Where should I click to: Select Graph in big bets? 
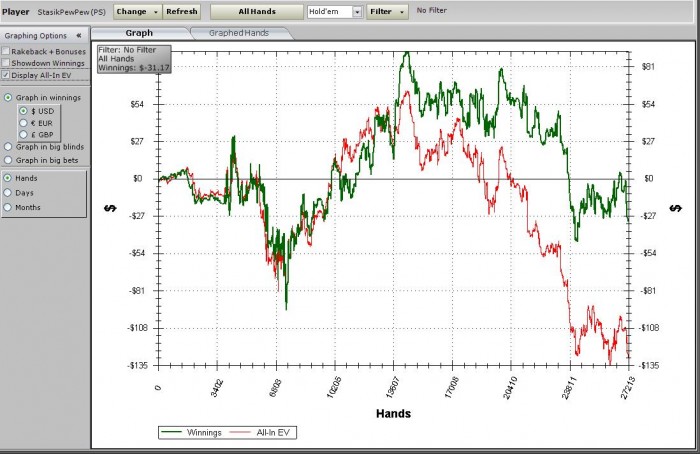click(x=8, y=160)
